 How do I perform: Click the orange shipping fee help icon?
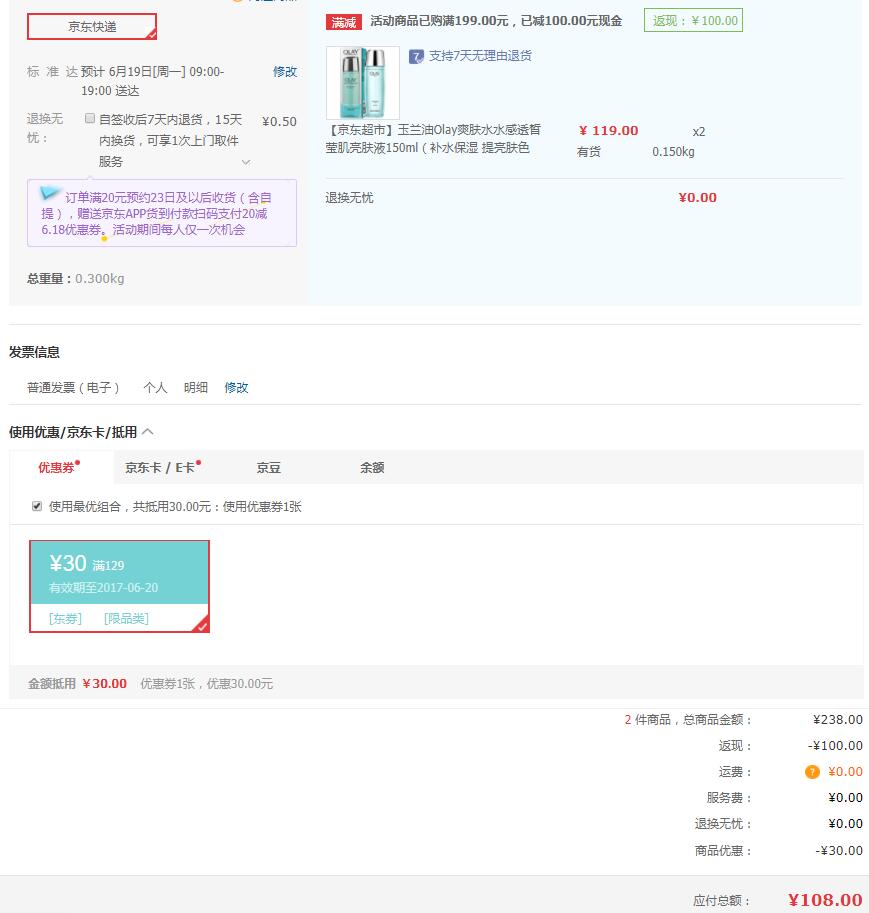click(812, 772)
